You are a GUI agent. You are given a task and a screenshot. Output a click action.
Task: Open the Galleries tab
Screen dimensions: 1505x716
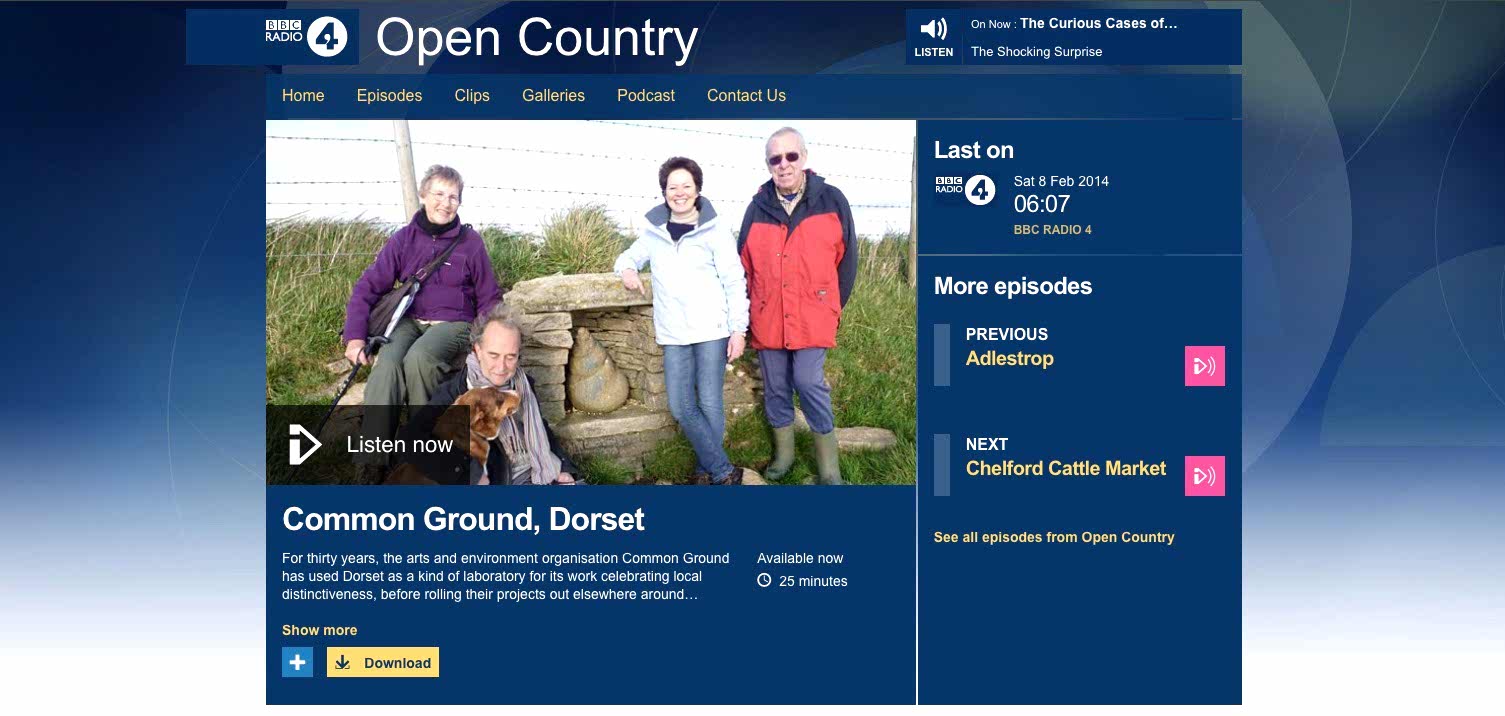pyautogui.click(x=553, y=96)
